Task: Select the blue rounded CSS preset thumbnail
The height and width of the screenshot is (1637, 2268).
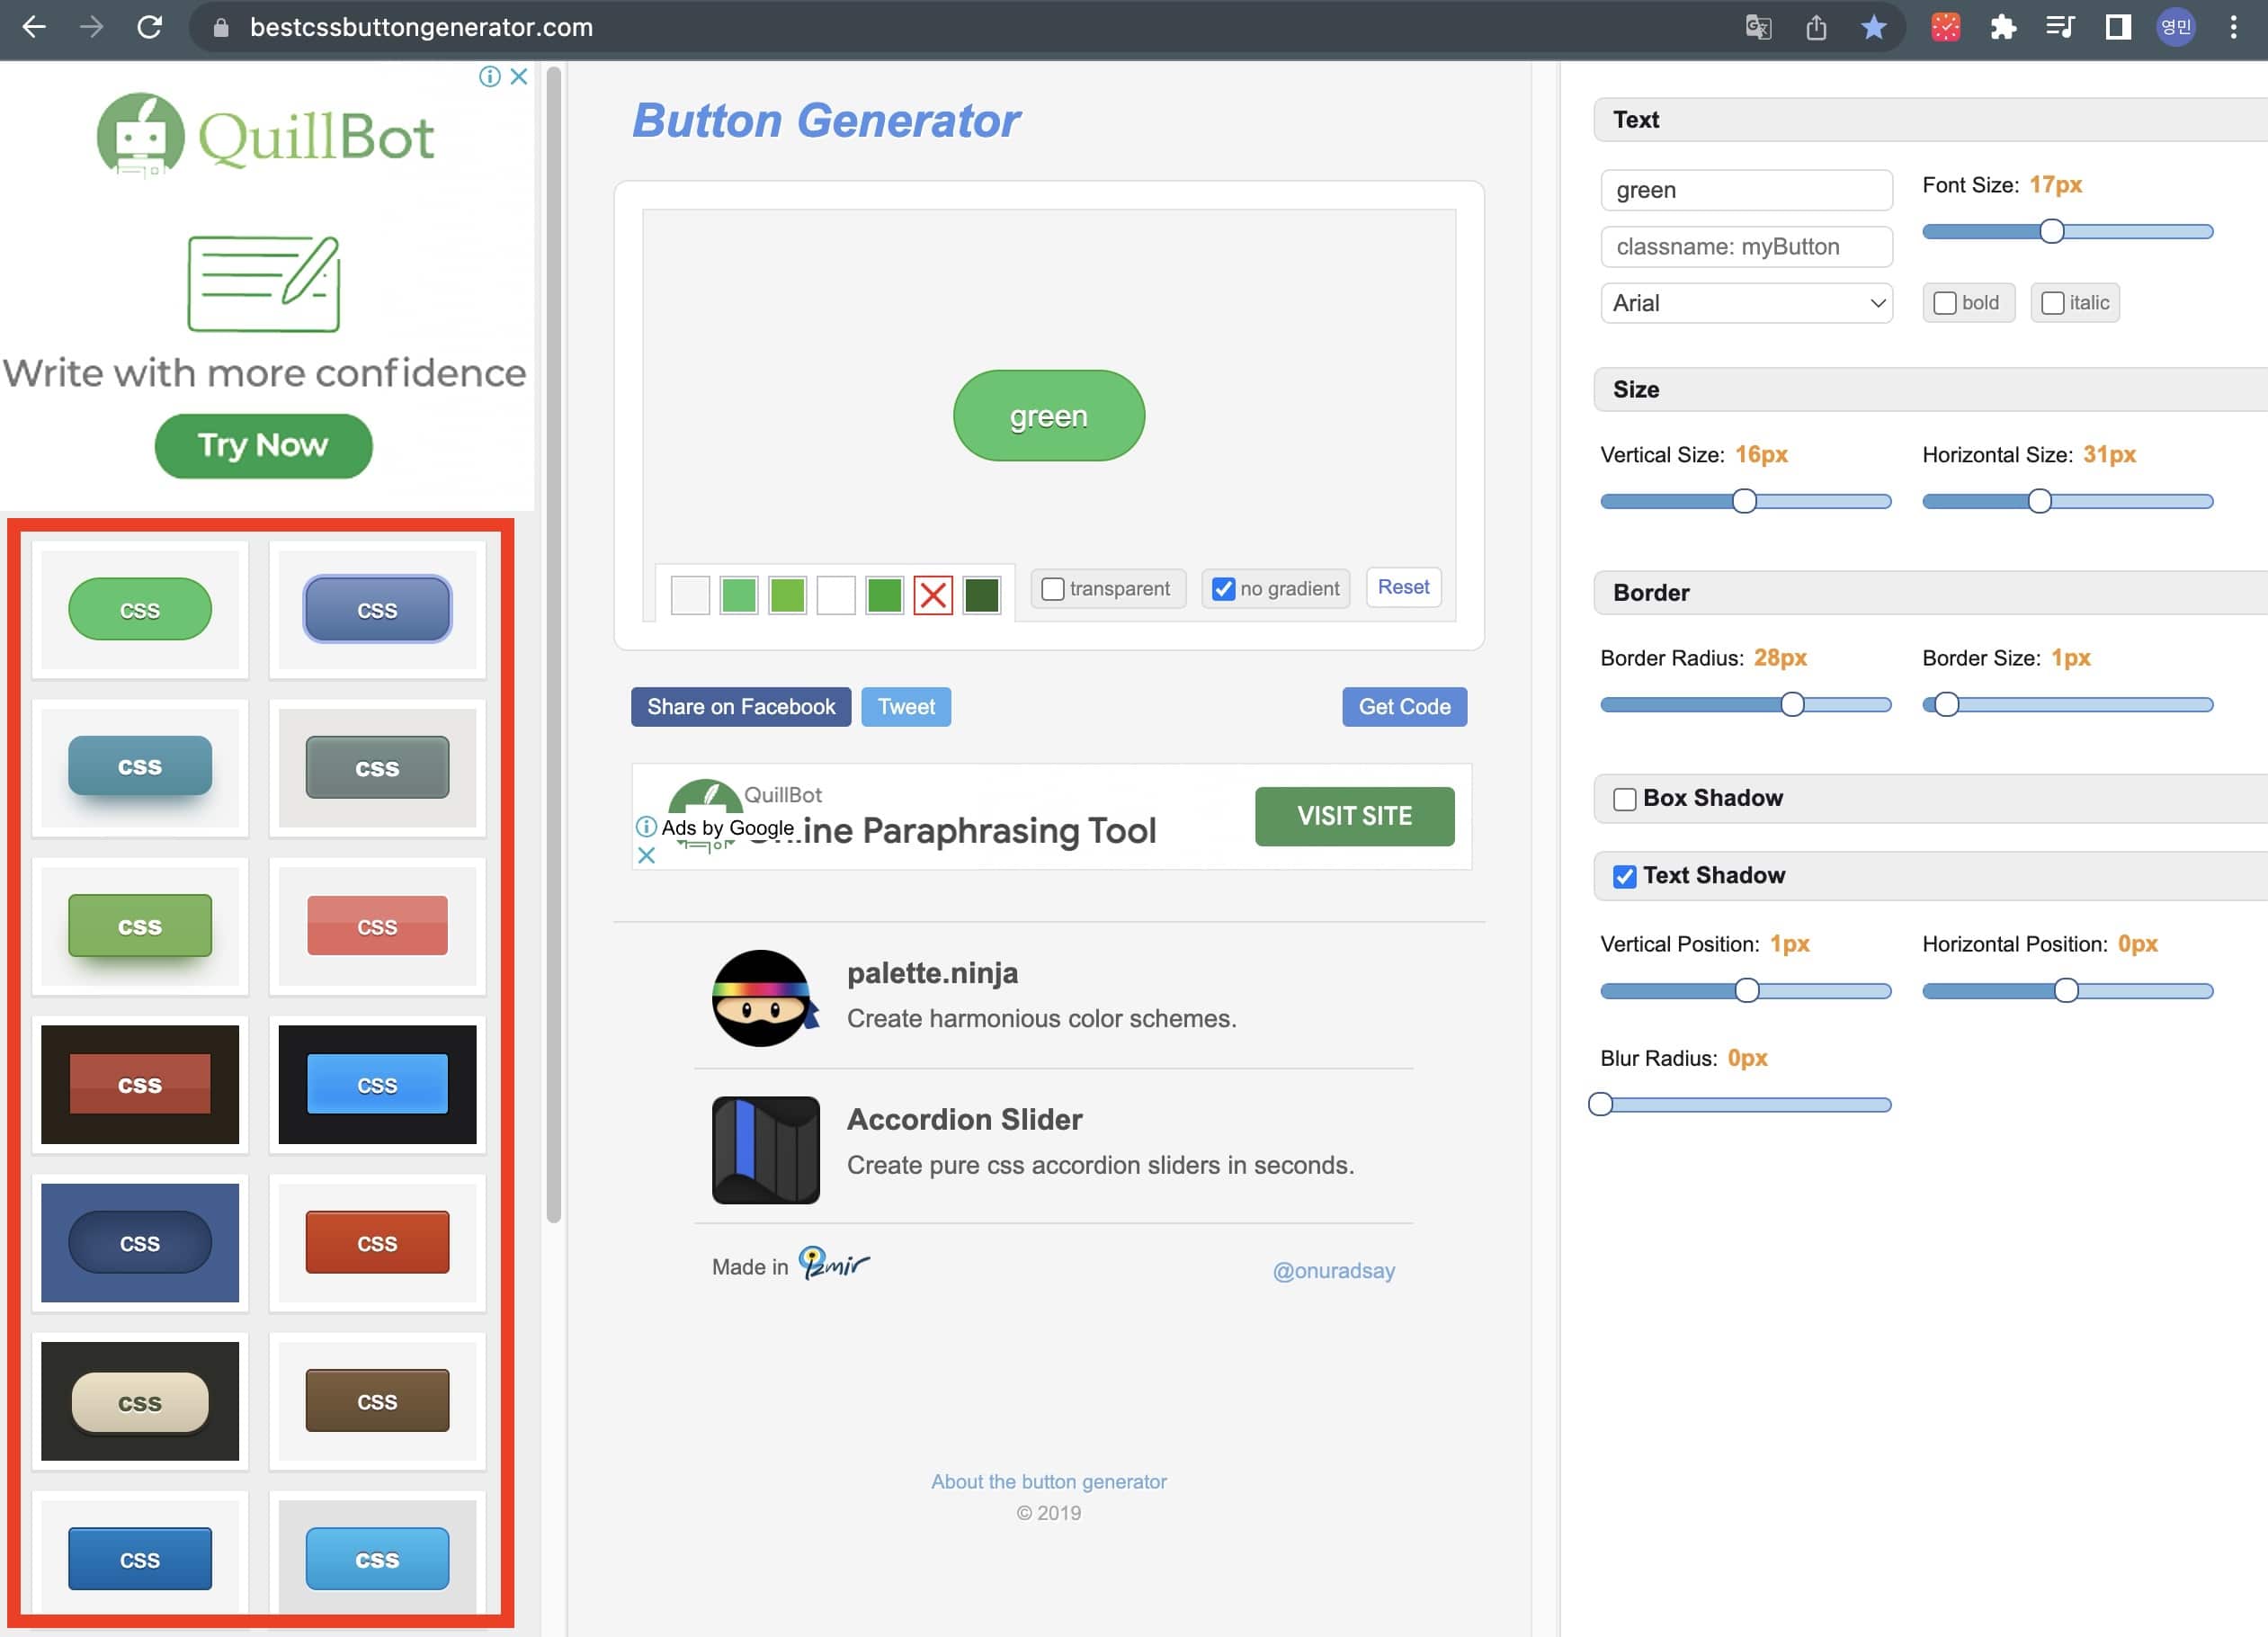Action: 376,609
